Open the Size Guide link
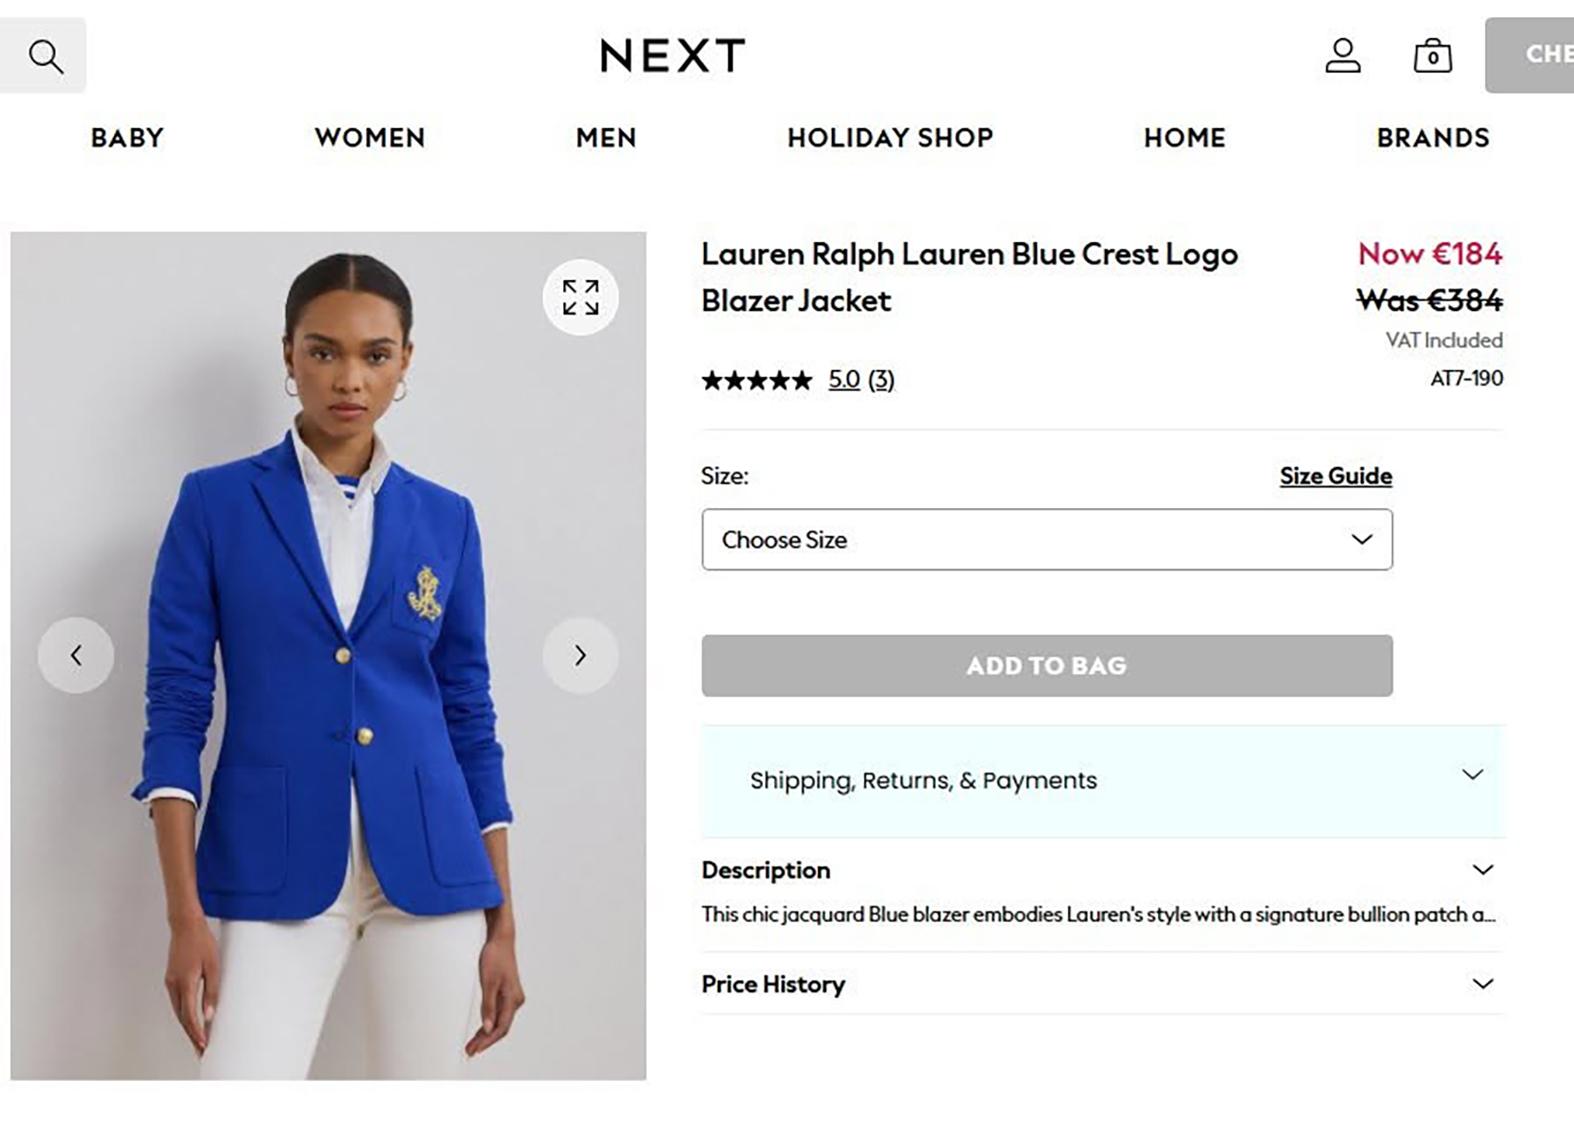The height and width of the screenshot is (1143, 1574). tap(1336, 476)
